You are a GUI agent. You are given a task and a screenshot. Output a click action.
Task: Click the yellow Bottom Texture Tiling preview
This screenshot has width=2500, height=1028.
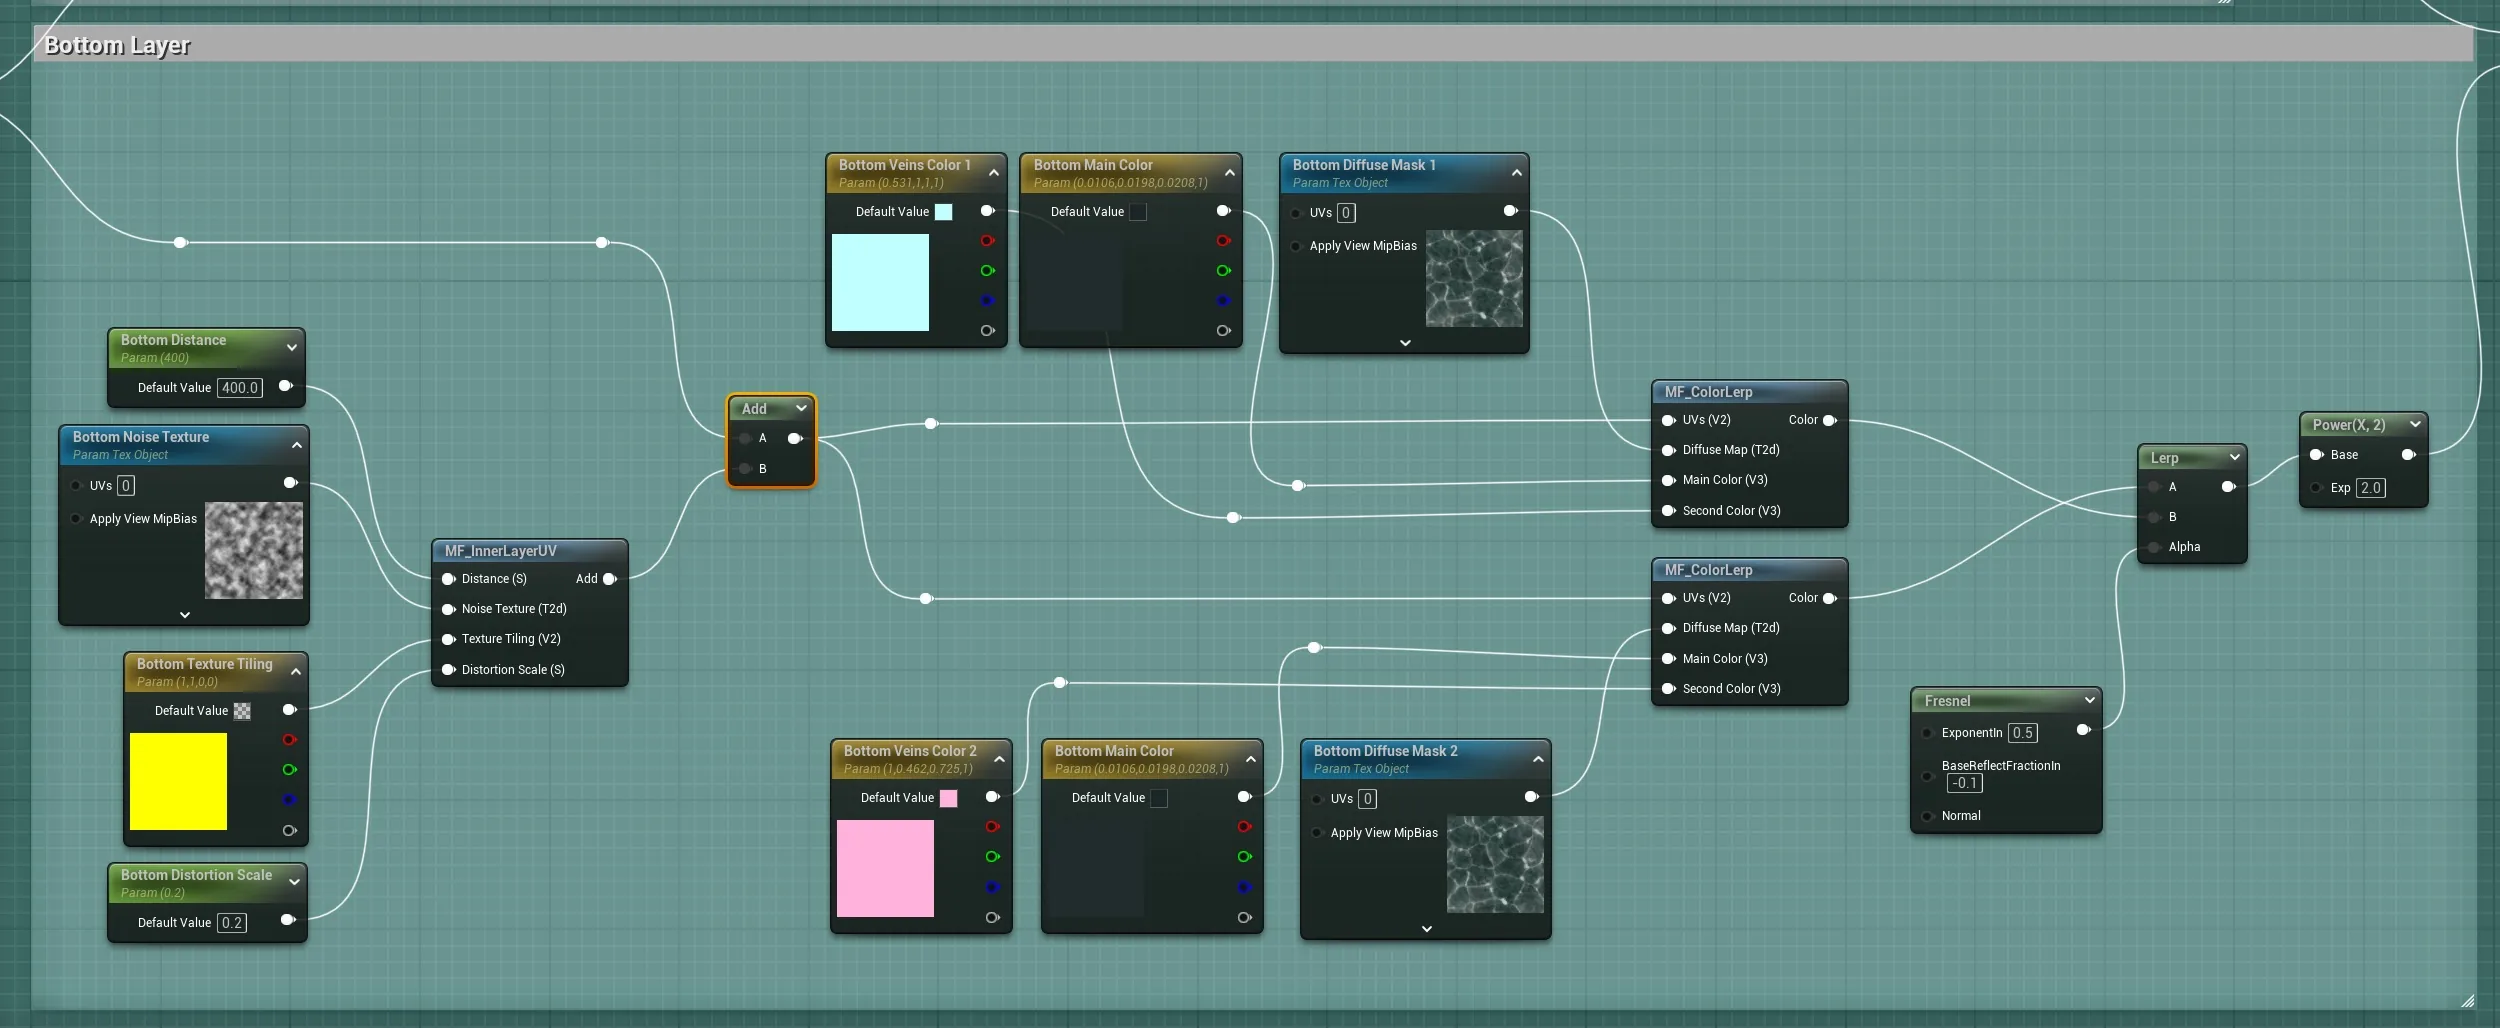coord(178,782)
